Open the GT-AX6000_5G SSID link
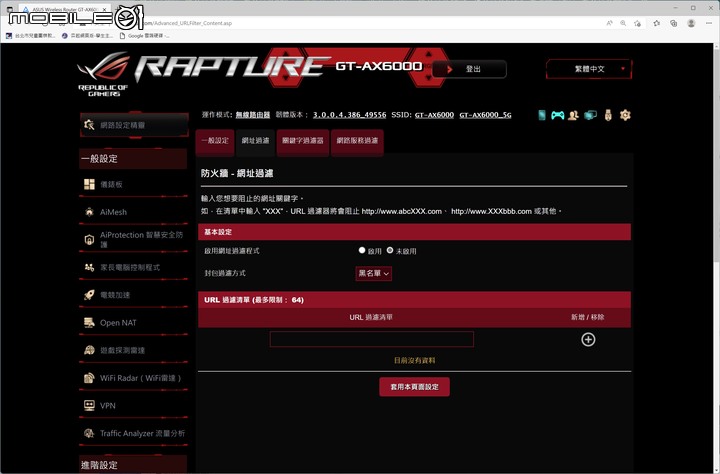This screenshot has height=474, width=720. tap(485, 115)
